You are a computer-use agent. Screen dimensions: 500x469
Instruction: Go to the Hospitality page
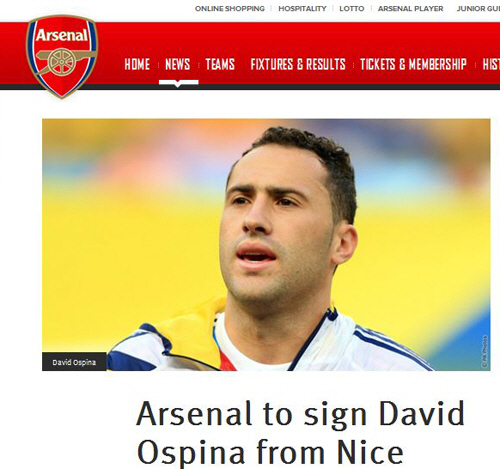[302, 9]
